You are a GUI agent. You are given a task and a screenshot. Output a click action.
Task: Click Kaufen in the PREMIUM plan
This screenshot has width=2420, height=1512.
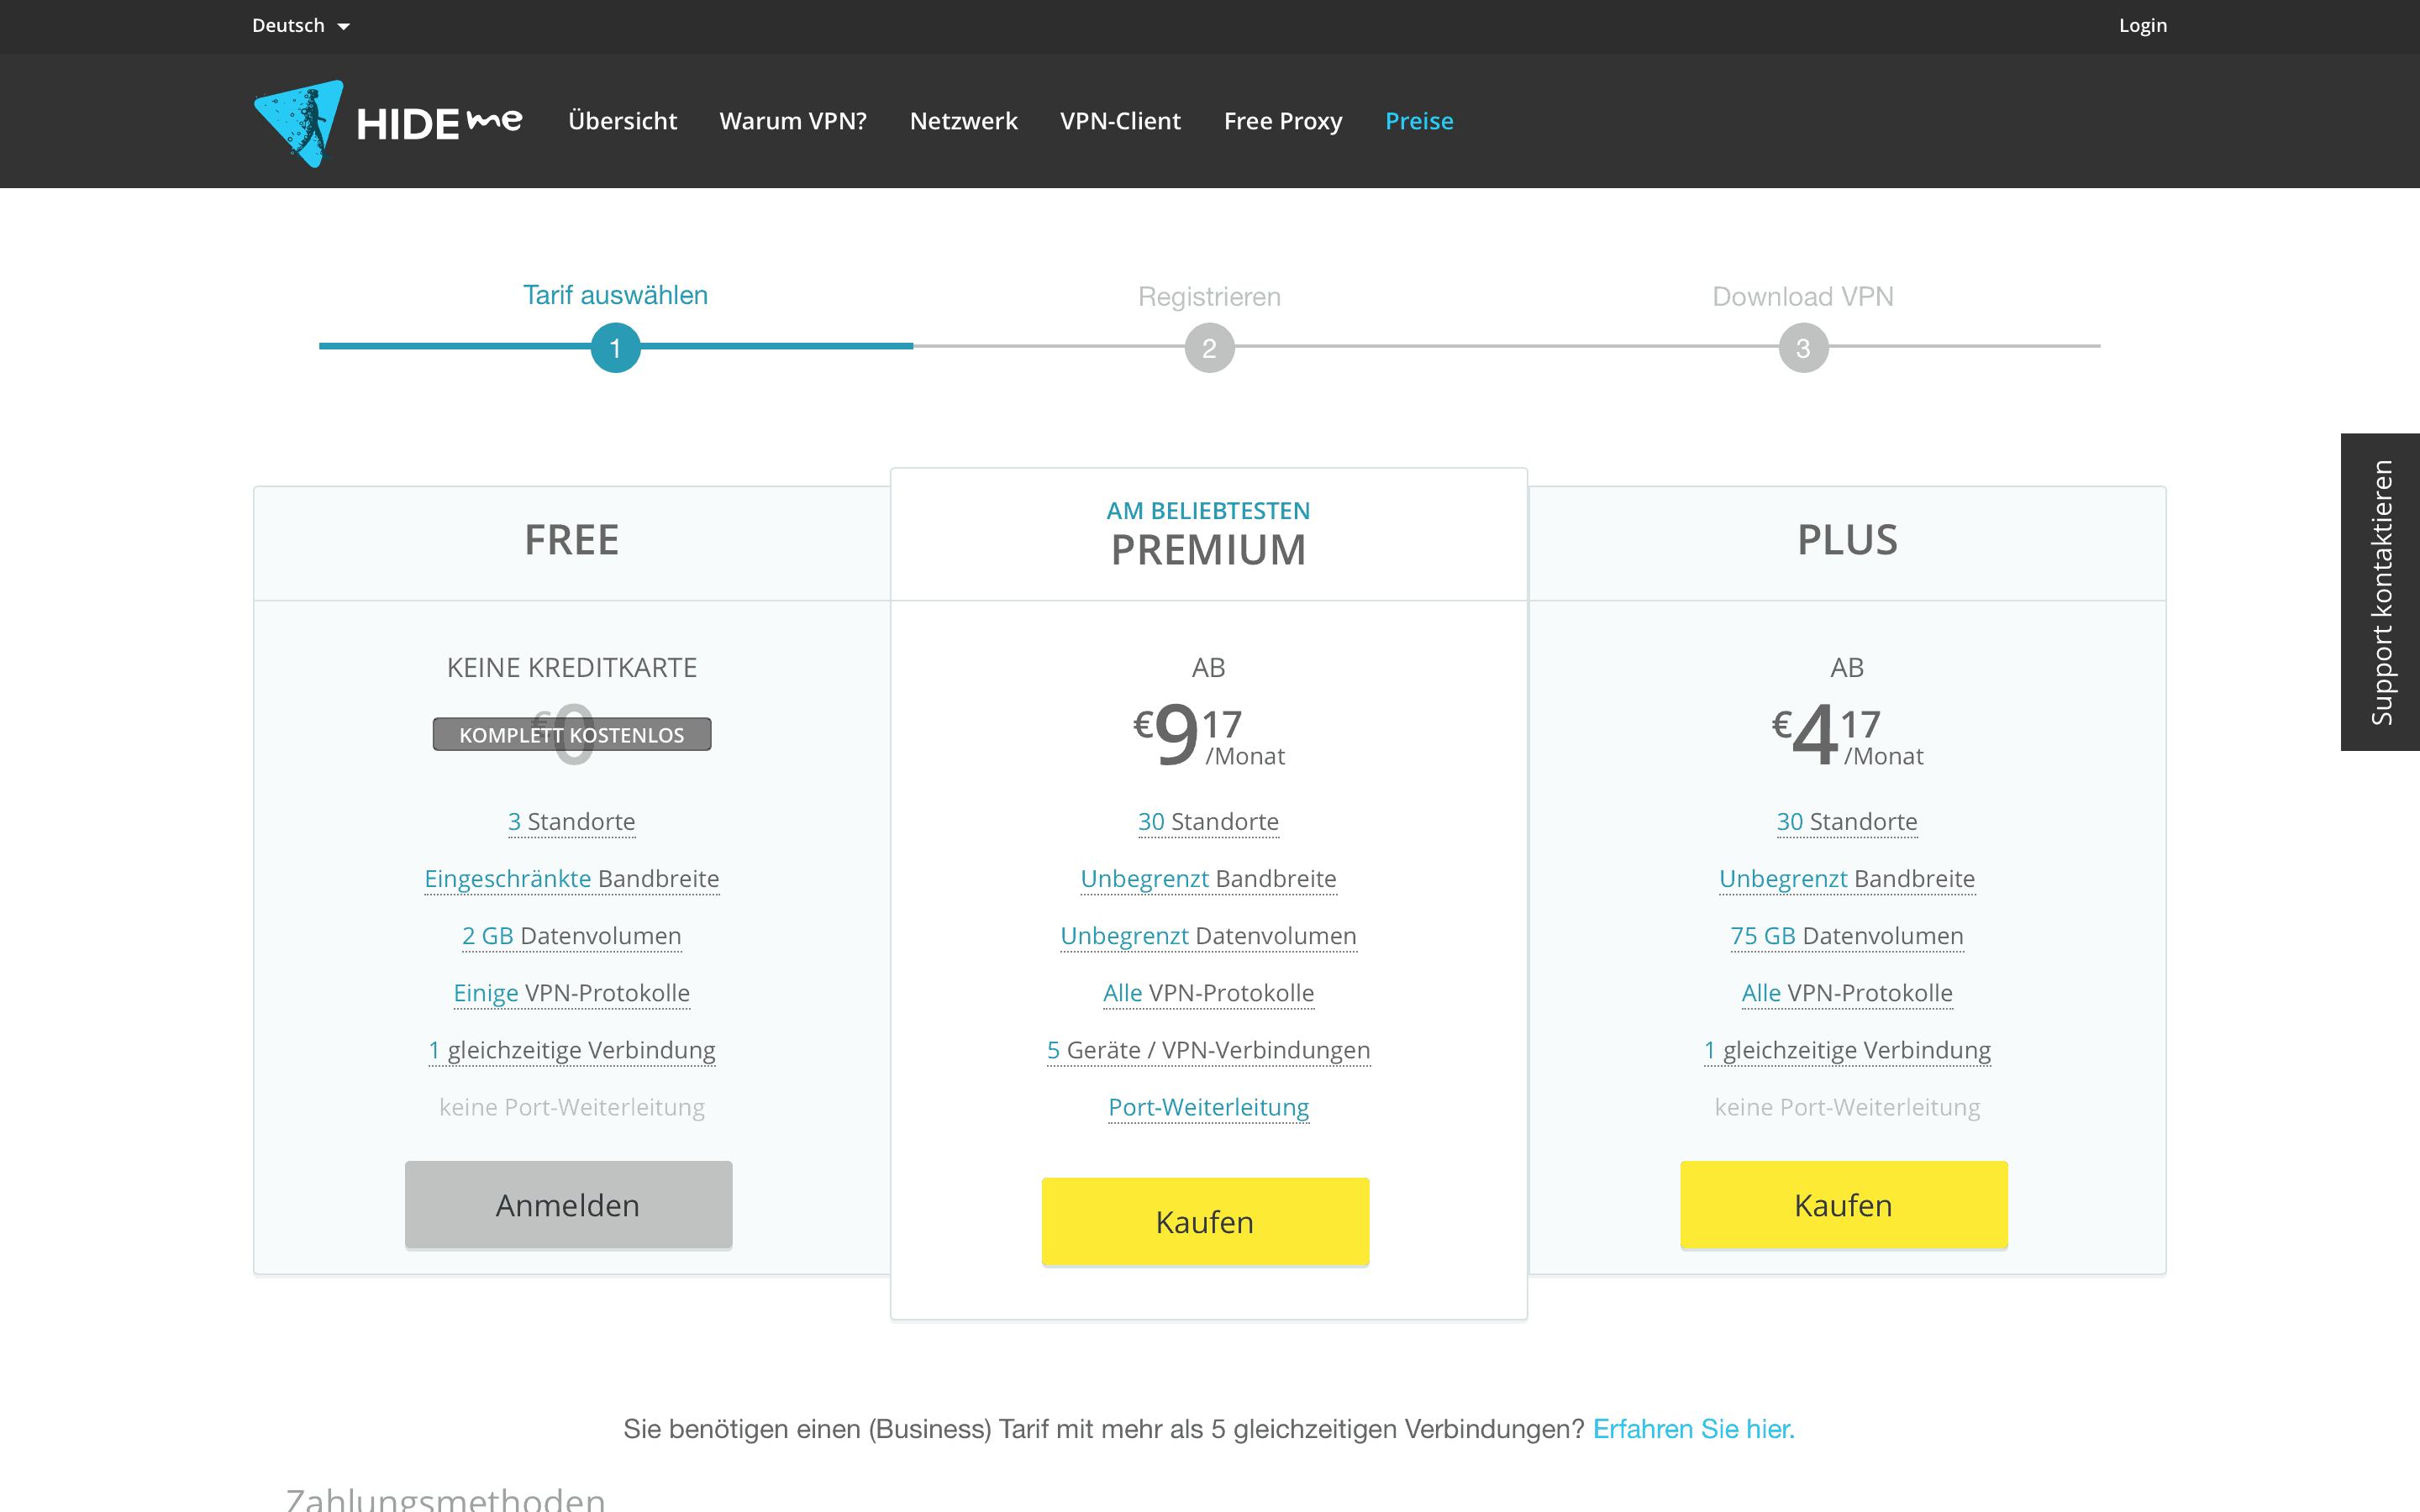pyautogui.click(x=1205, y=1222)
